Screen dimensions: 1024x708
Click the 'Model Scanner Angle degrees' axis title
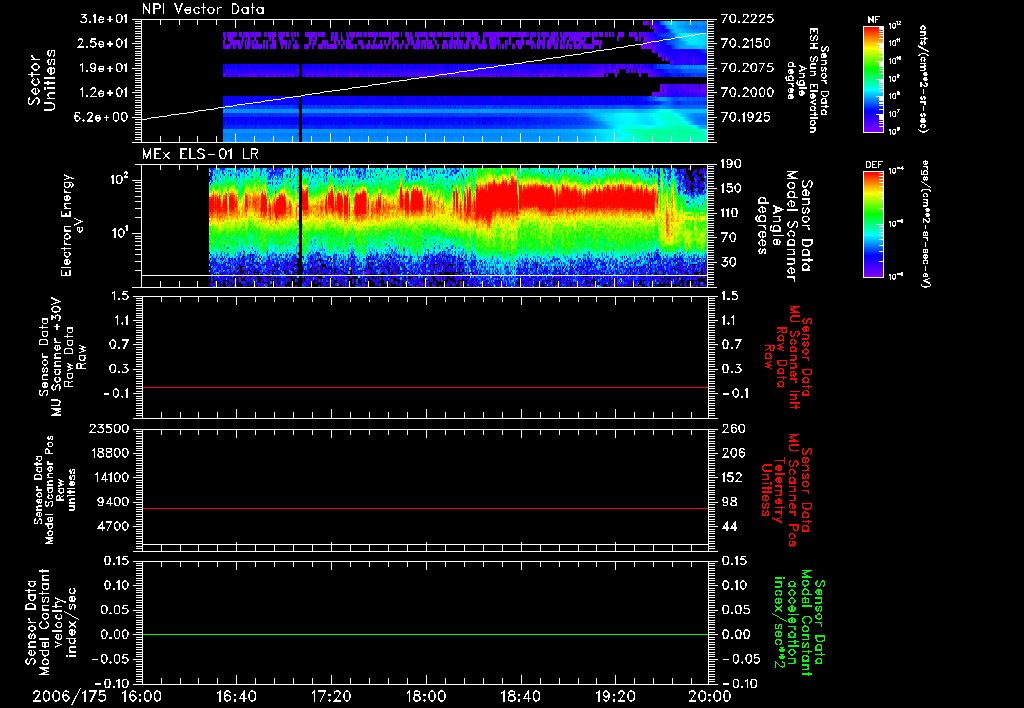click(x=784, y=225)
